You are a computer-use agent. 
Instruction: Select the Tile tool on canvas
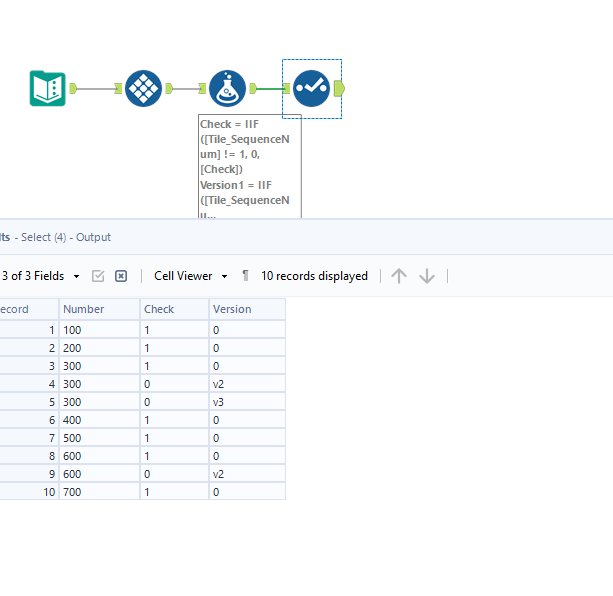click(x=143, y=88)
